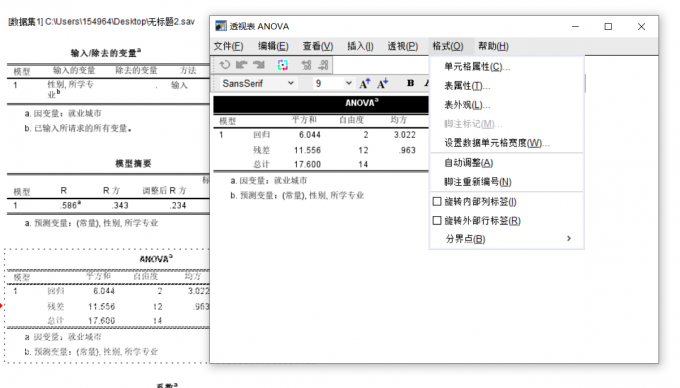The width and height of the screenshot is (680, 388).
Task: Click the 回归 row label in pivot table
Action: [262, 135]
